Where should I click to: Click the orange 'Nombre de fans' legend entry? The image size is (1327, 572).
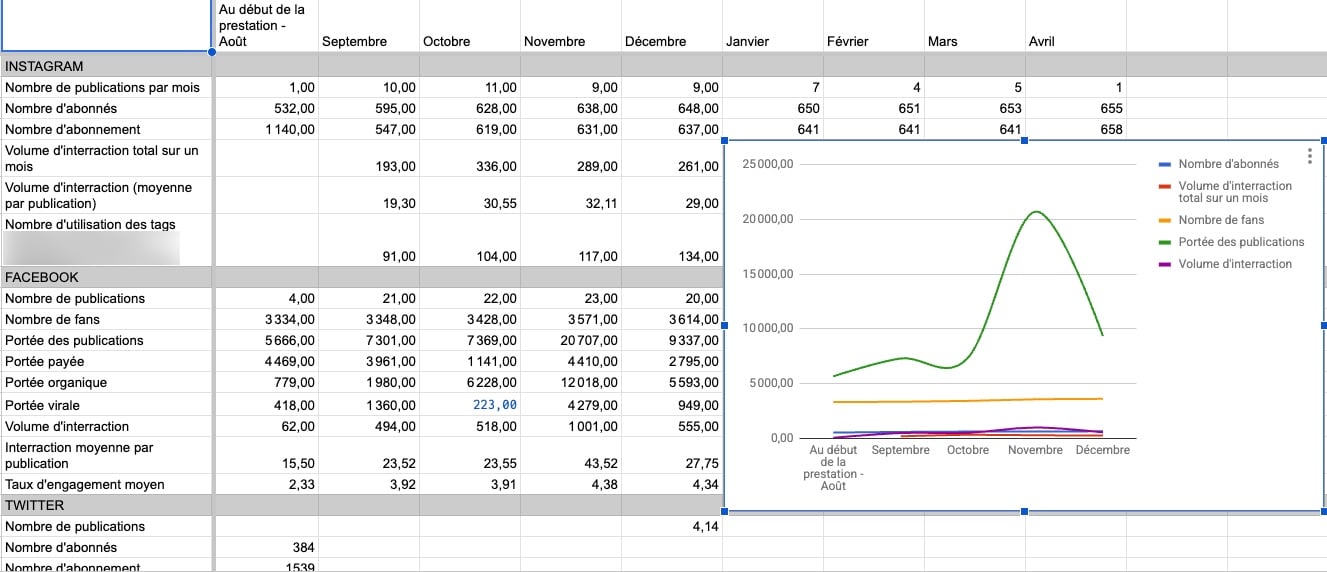tap(1211, 220)
